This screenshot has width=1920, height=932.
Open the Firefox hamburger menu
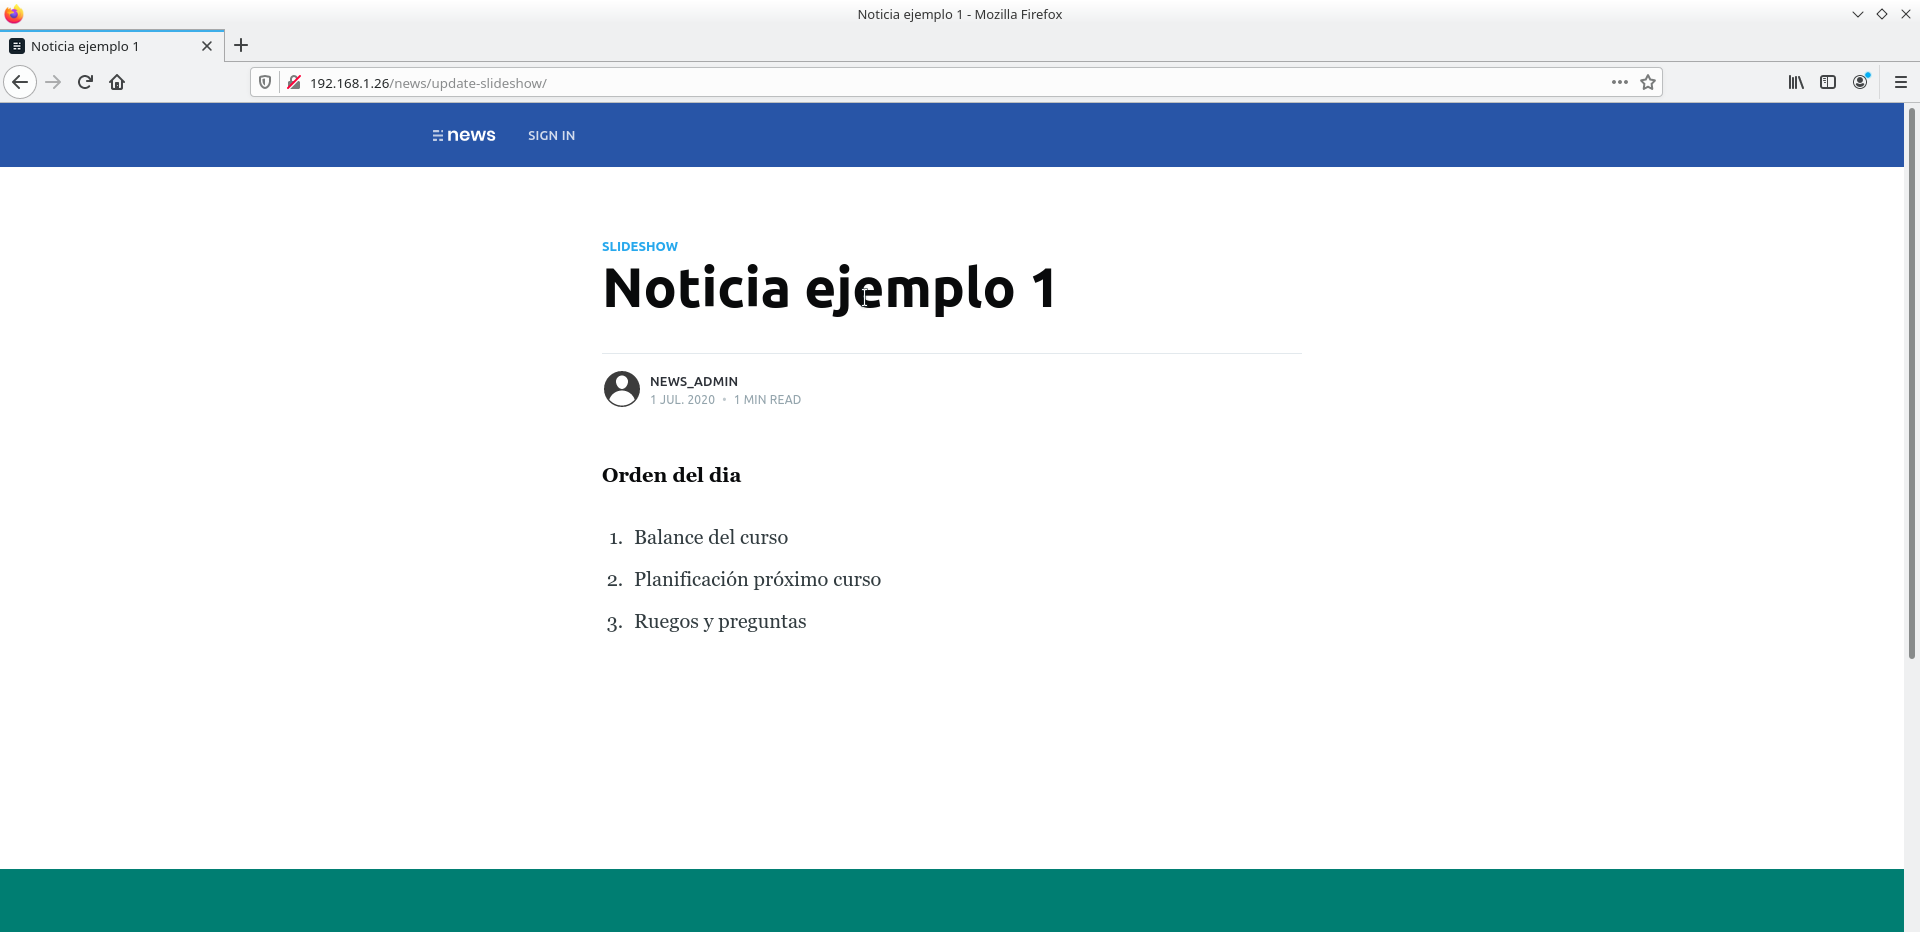[x=1901, y=82]
